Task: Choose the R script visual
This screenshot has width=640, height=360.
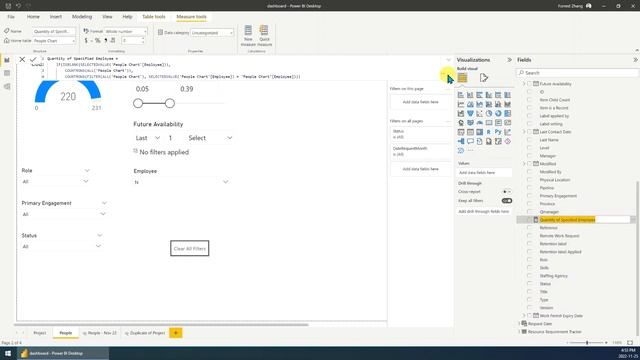Action: pyautogui.click(x=489, y=132)
